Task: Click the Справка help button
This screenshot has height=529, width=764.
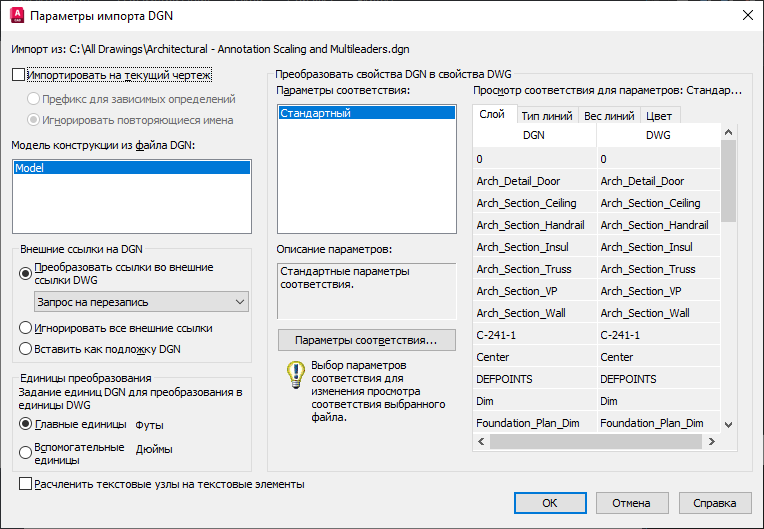Action: (x=715, y=503)
